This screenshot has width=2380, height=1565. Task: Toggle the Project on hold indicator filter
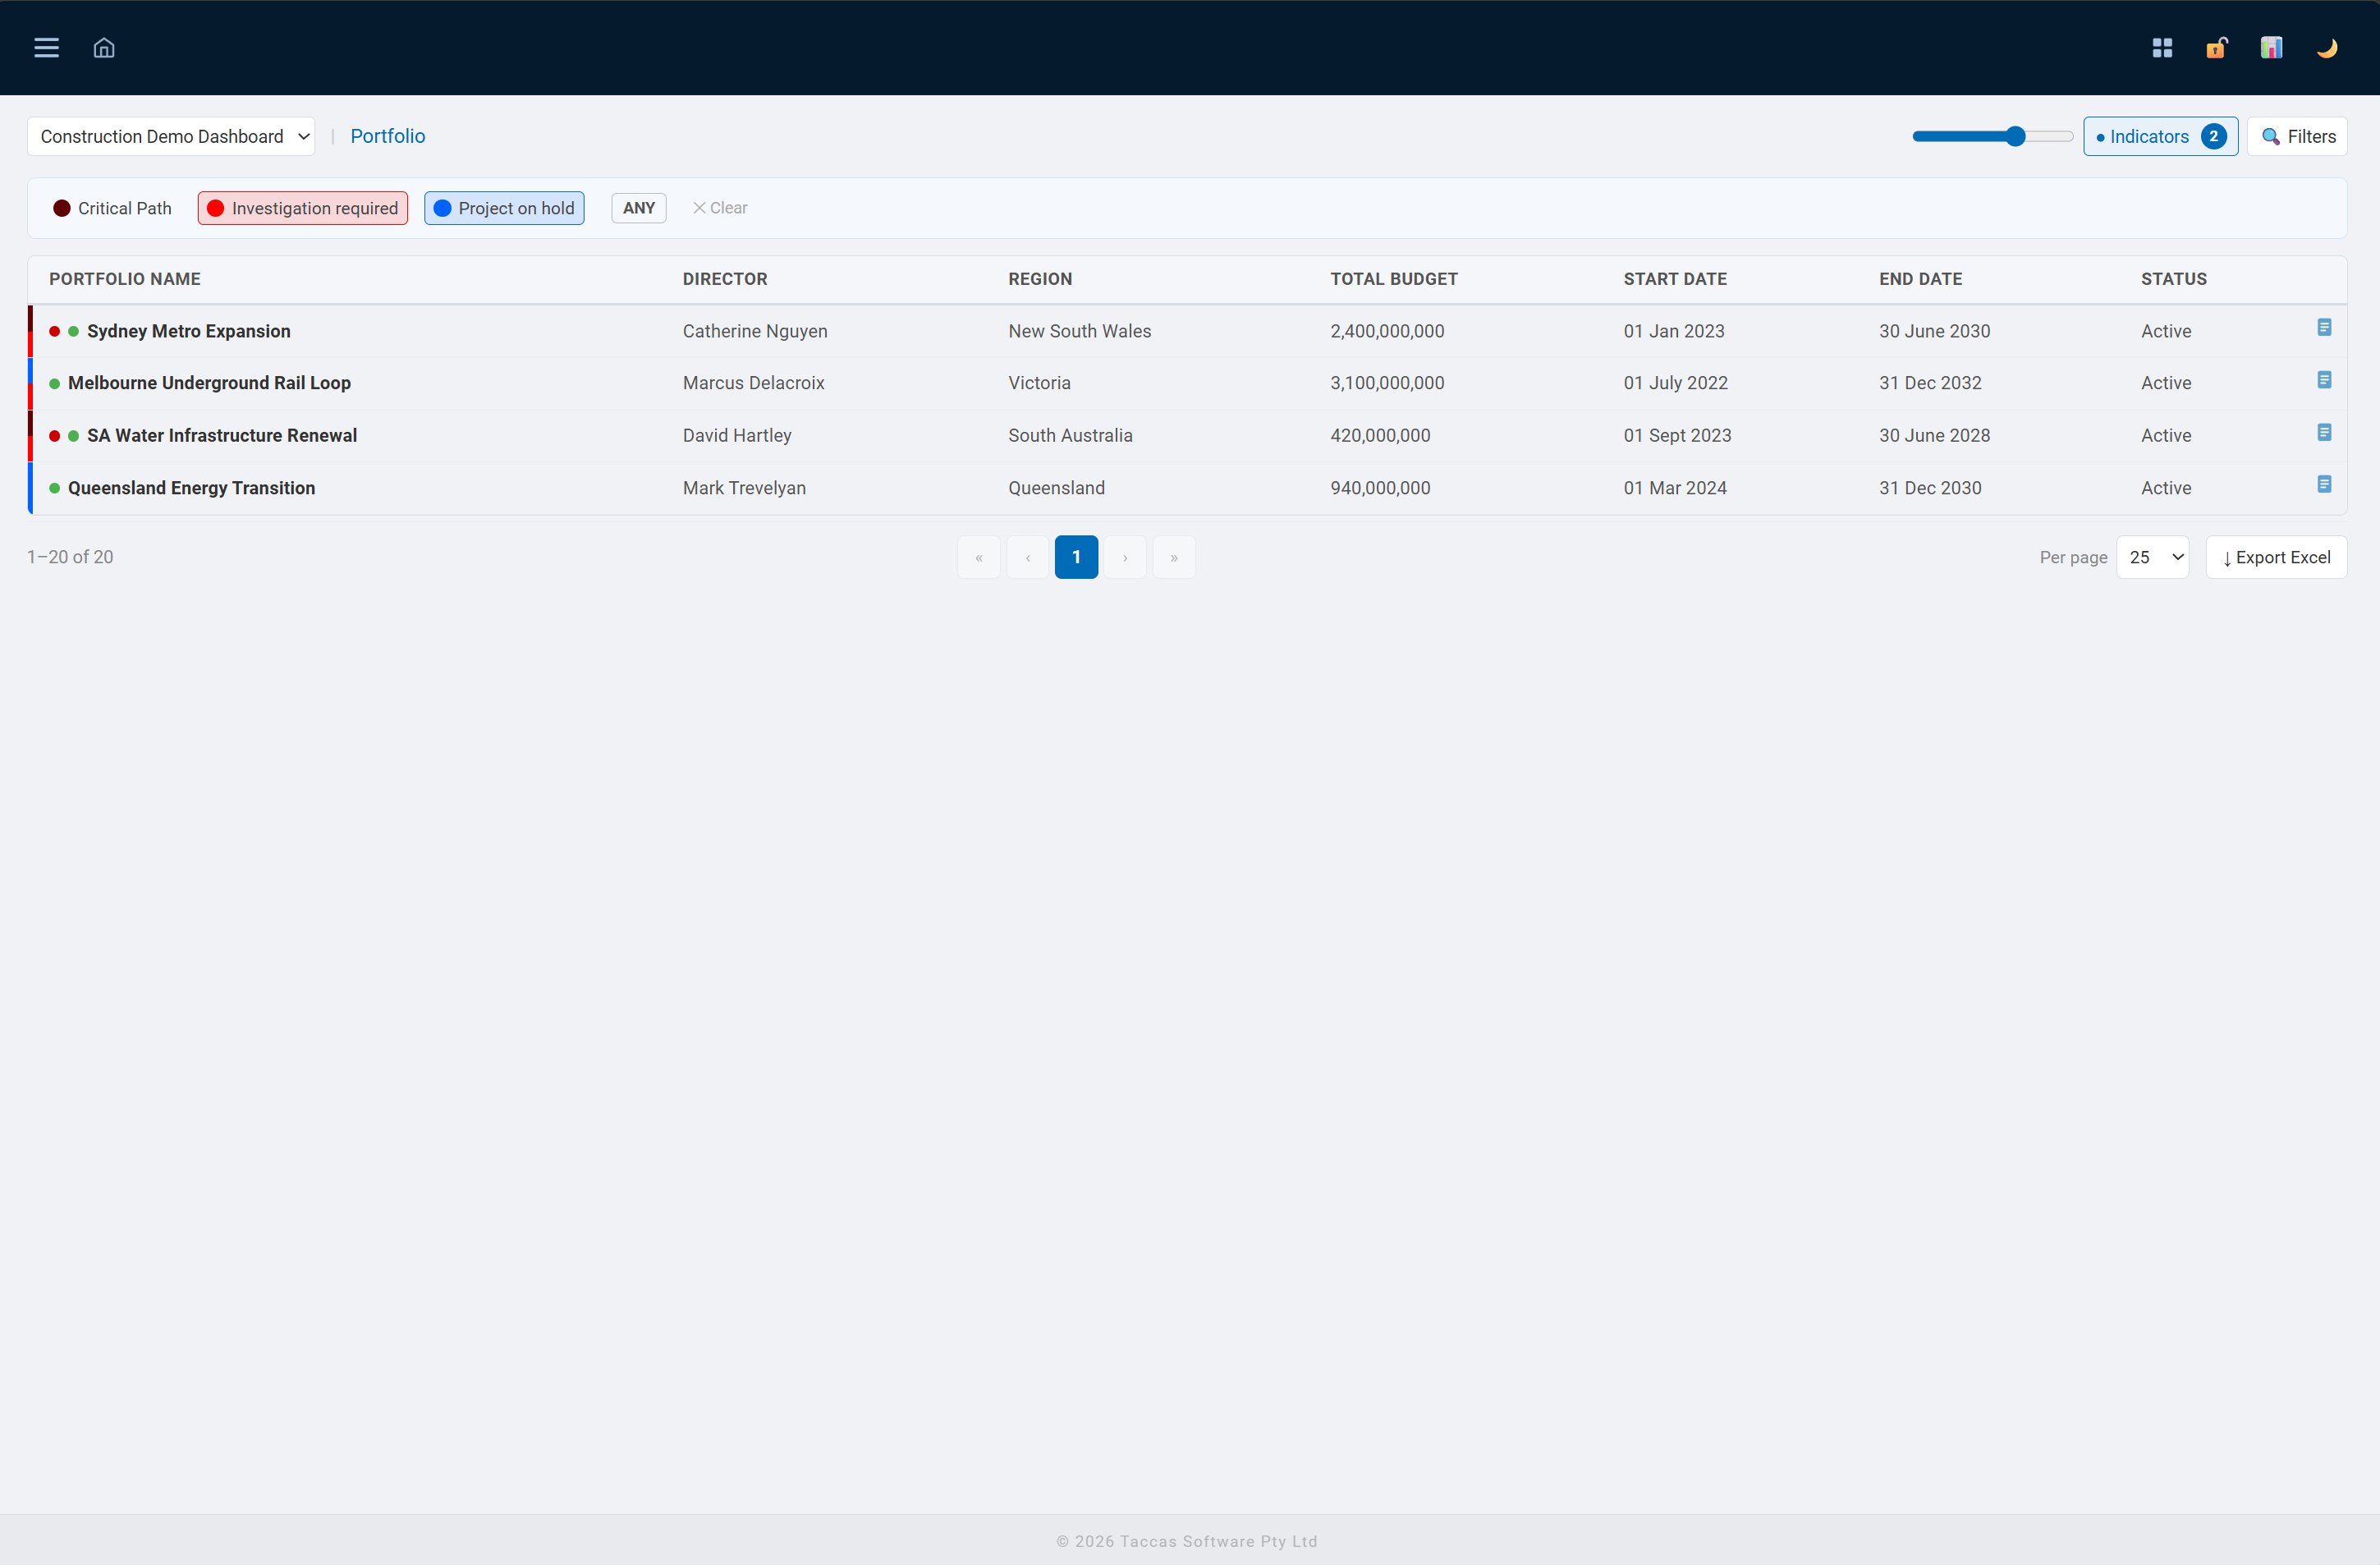pyautogui.click(x=504, y=208)
